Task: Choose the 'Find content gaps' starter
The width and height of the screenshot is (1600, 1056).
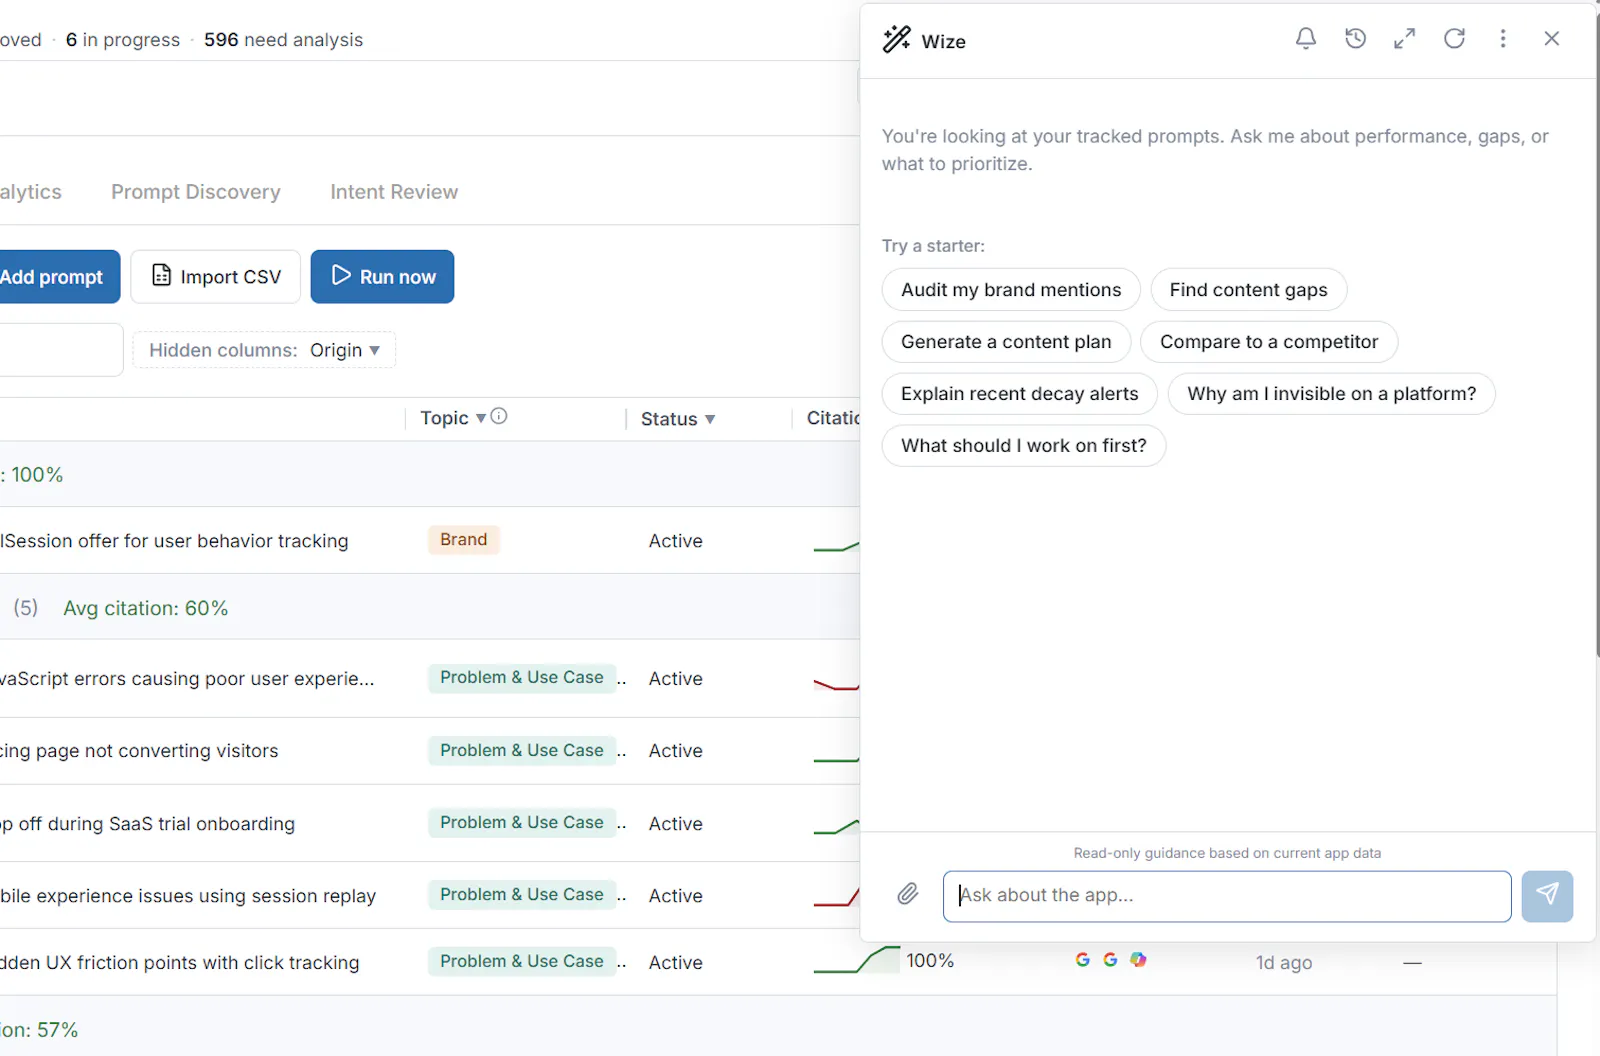Action: pos(1249,290)
